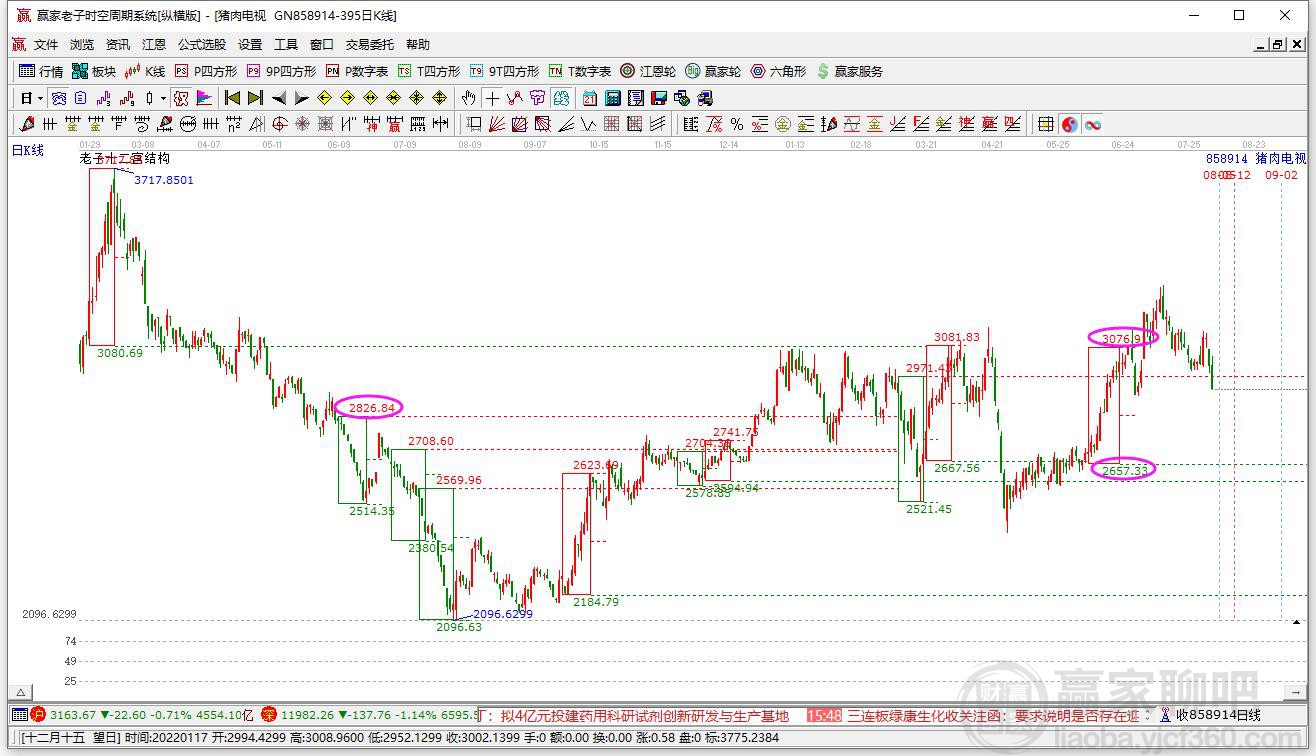Select the grid table drawing icon
The image size is (1316, 756).
(1046, 124)
